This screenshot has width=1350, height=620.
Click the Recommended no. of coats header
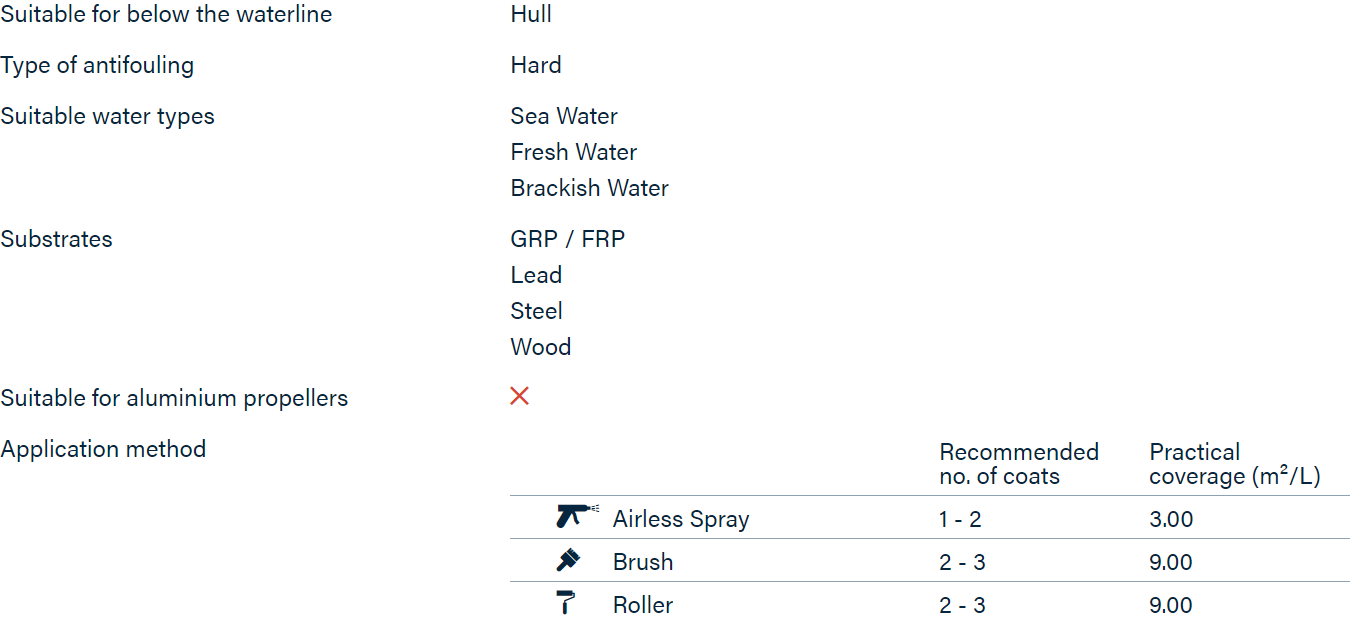click(x=1019, y=464)
